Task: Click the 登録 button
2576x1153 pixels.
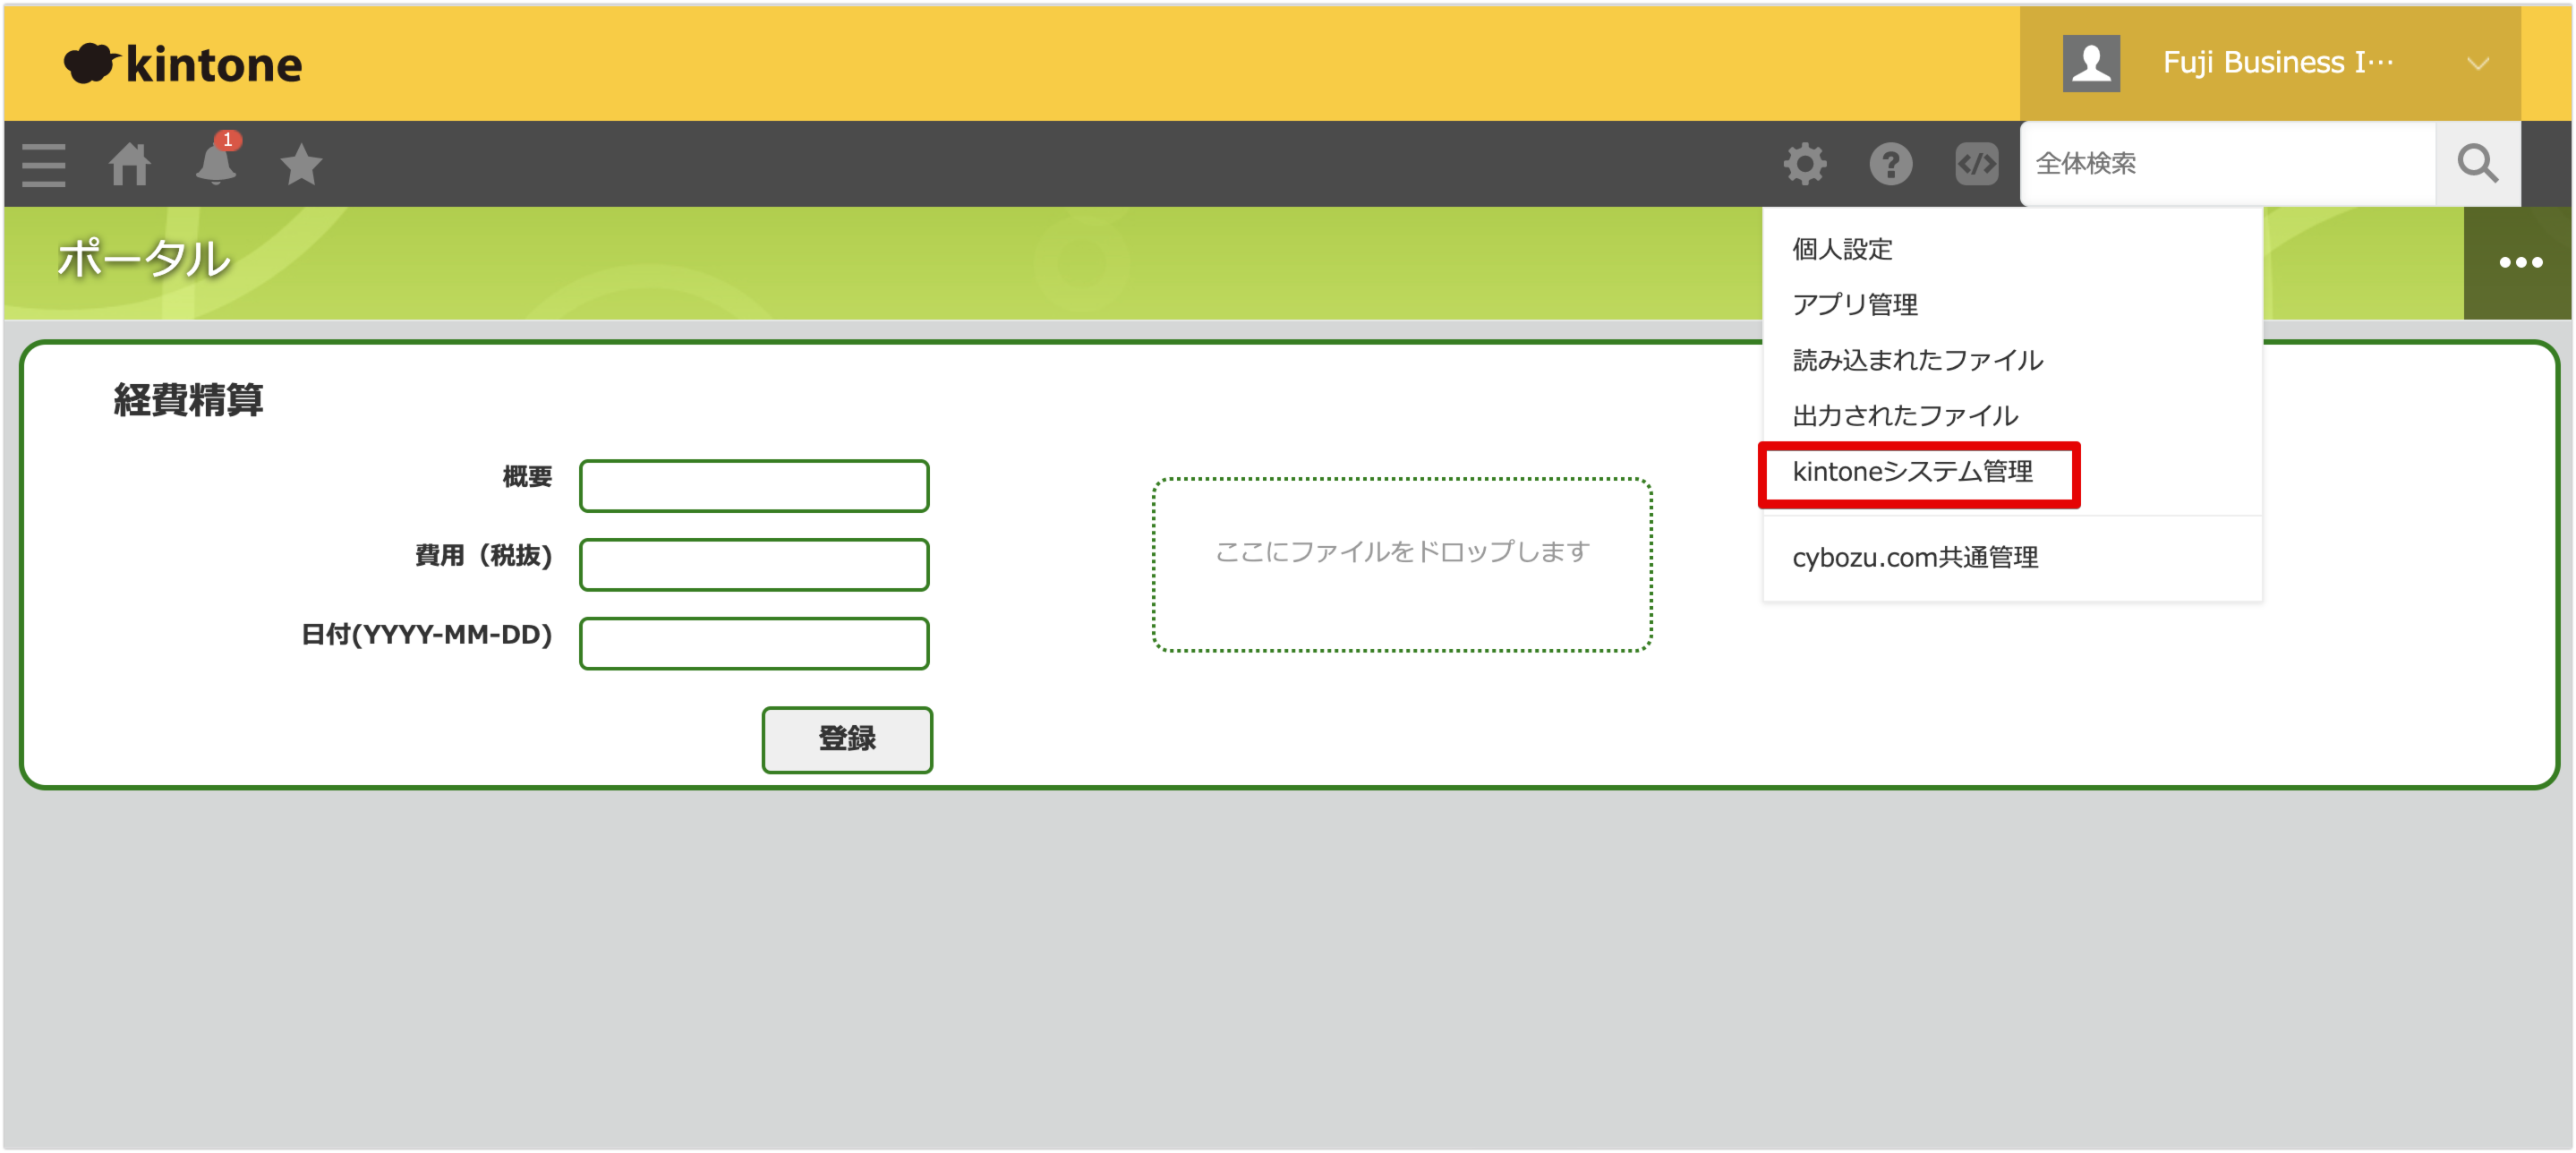Action: click(846, 739)
